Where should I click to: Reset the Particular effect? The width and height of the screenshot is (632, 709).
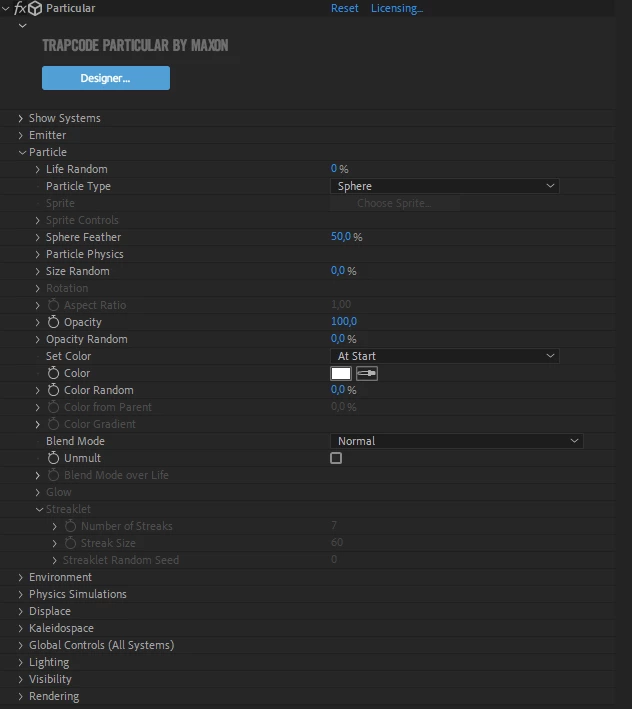pos(344,8)
